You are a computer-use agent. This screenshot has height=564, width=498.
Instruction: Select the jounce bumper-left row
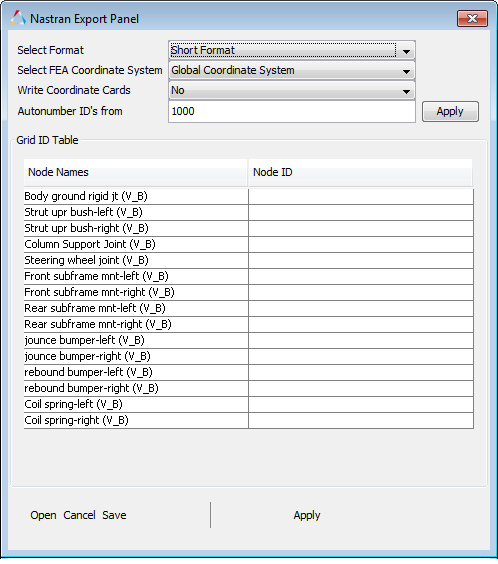[248, 341]
